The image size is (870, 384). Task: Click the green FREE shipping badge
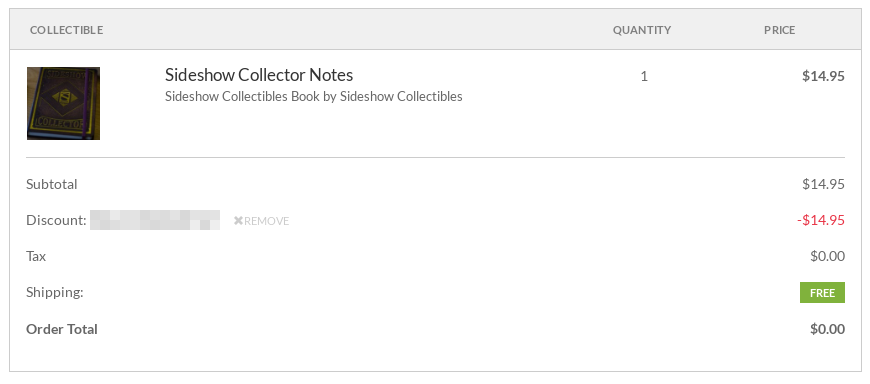tap(822, 292)
